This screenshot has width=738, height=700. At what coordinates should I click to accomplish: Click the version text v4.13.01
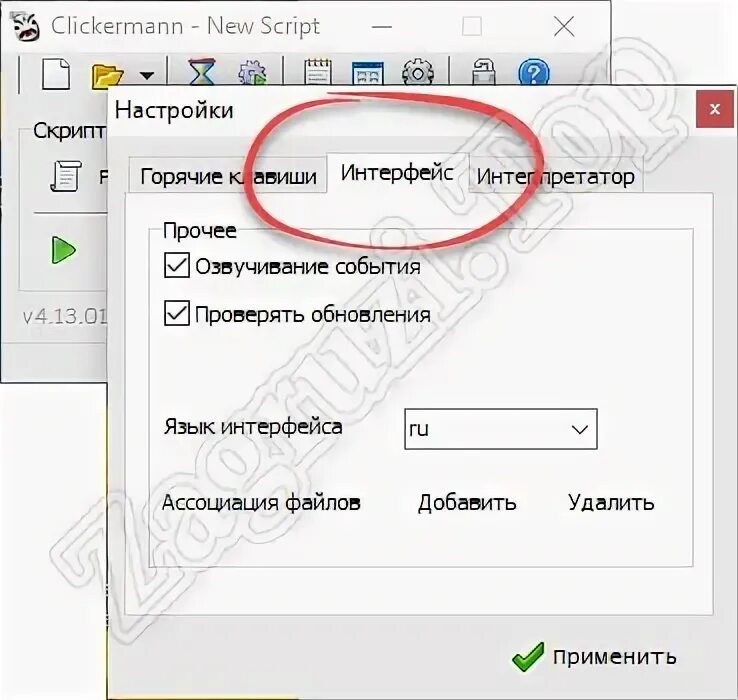coord(65,316)
